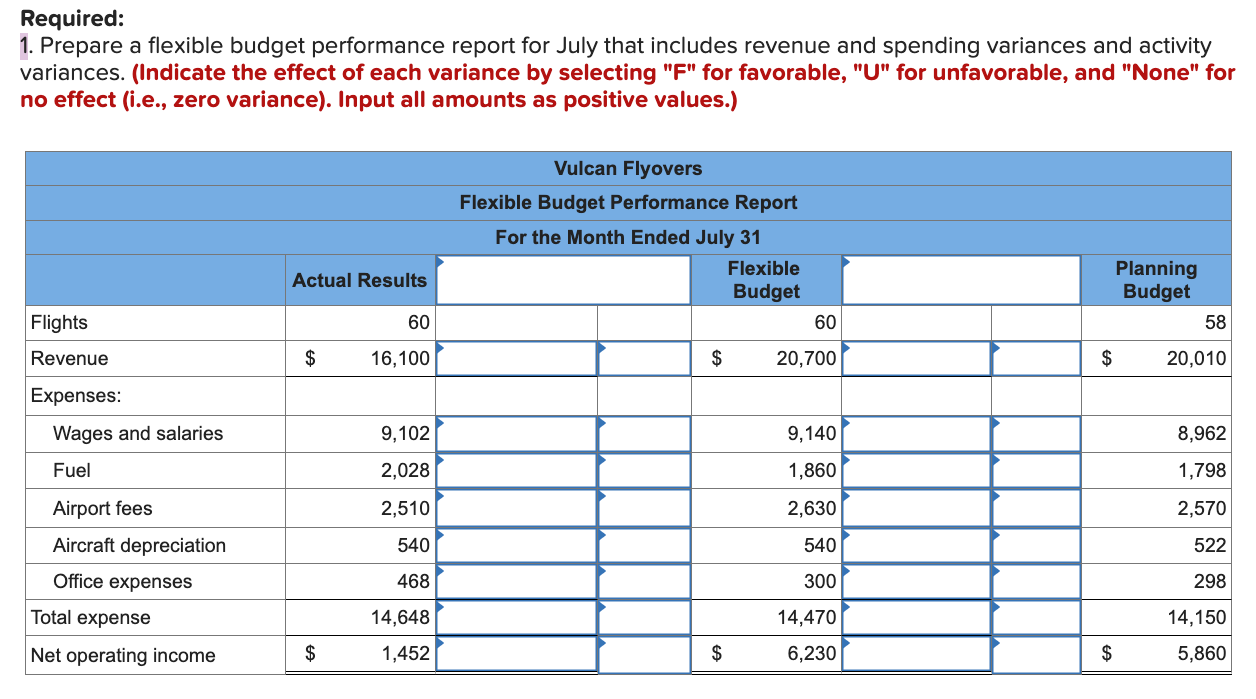The height and width of the screenshot is (699, 1256).
Task: Click the 'Net operating income' row label
Action: click(x=123, y=655)
